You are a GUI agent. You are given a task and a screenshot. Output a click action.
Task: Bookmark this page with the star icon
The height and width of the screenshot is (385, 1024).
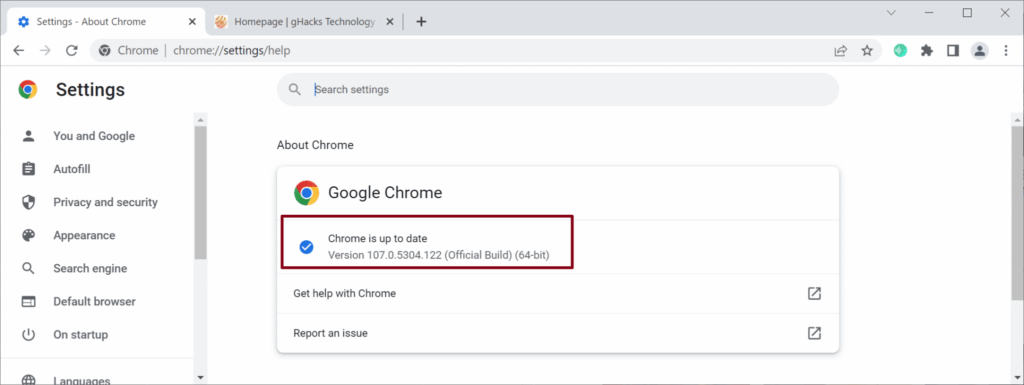pyautogui.click(x=867, y=51)
